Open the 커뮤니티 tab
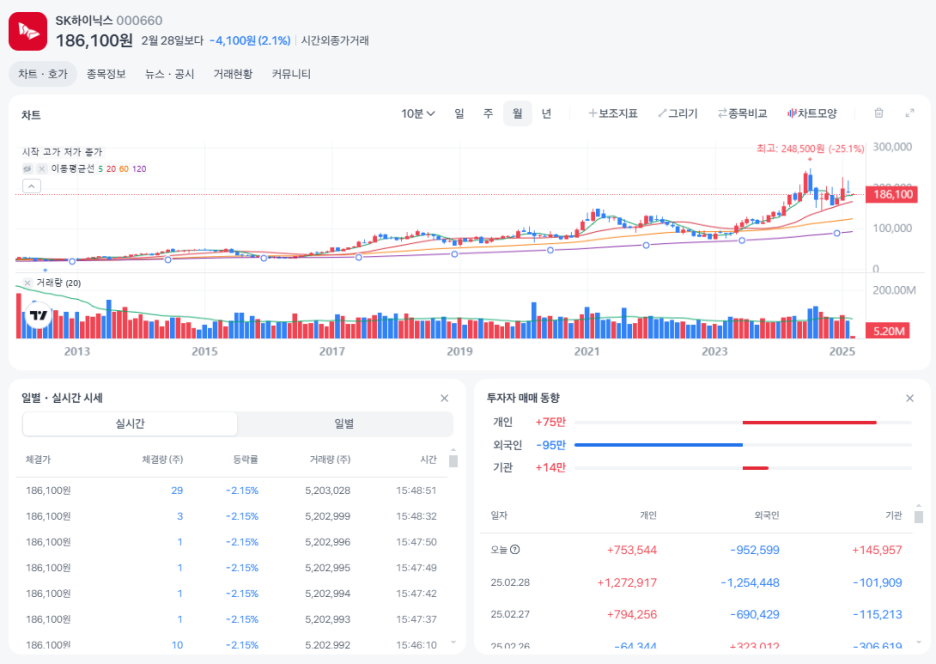This screenshot has height=664, width=936. pos(291,74)
